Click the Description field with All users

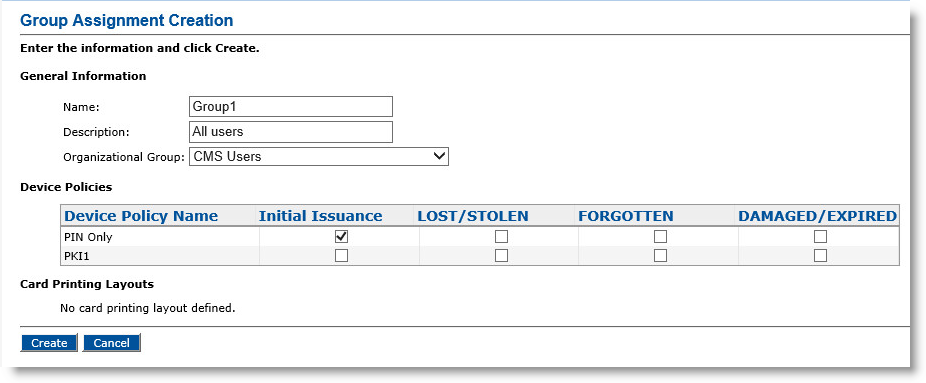coord(291,132)
